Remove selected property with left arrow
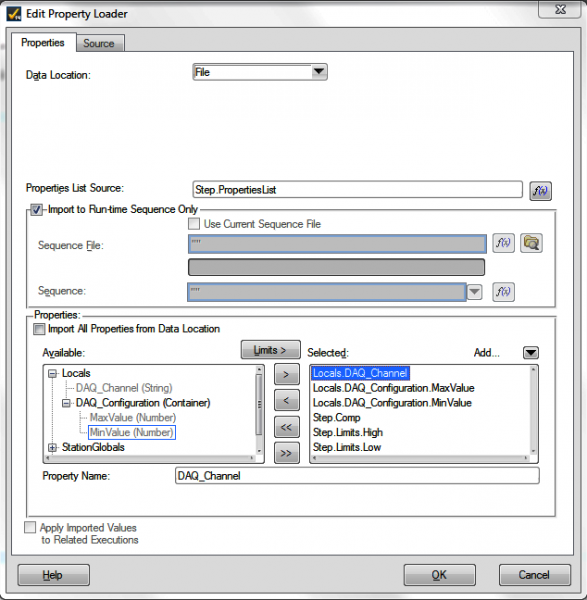 pos(287,401)
